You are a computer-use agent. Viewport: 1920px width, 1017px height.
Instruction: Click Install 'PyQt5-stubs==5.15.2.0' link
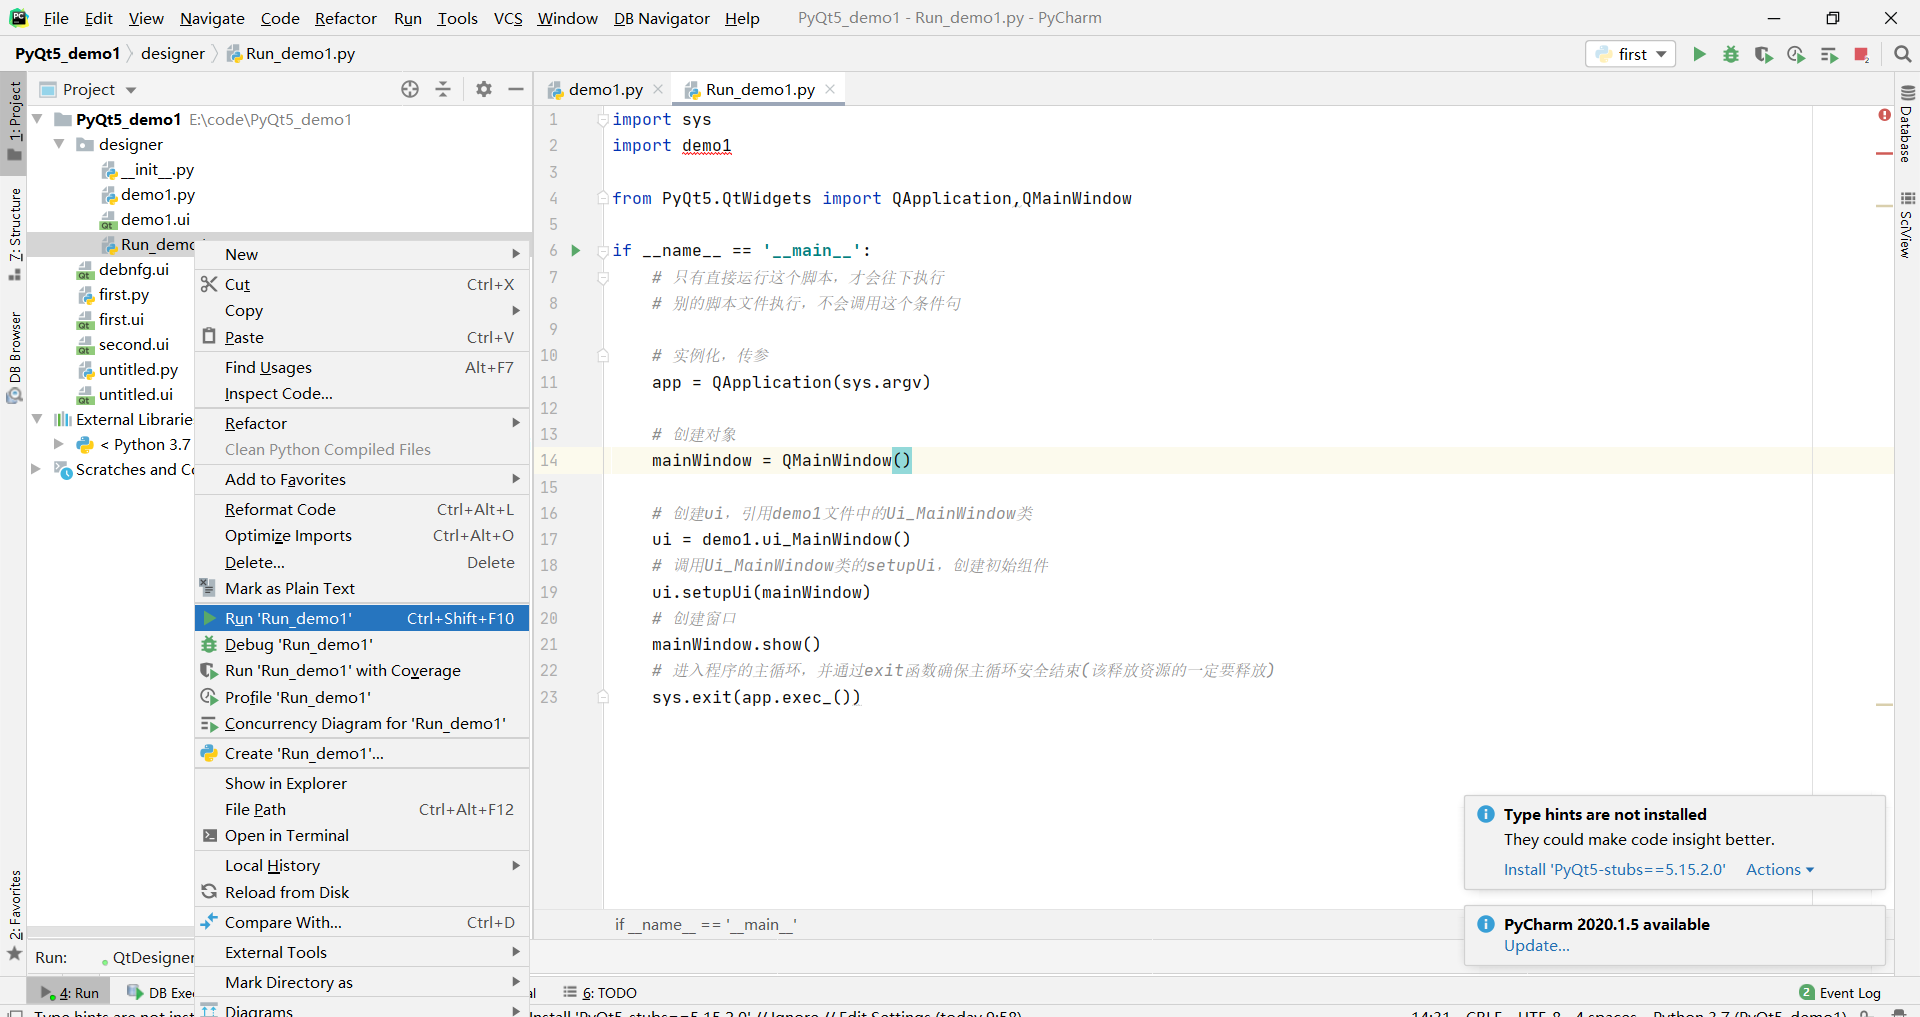(1615, 870)
